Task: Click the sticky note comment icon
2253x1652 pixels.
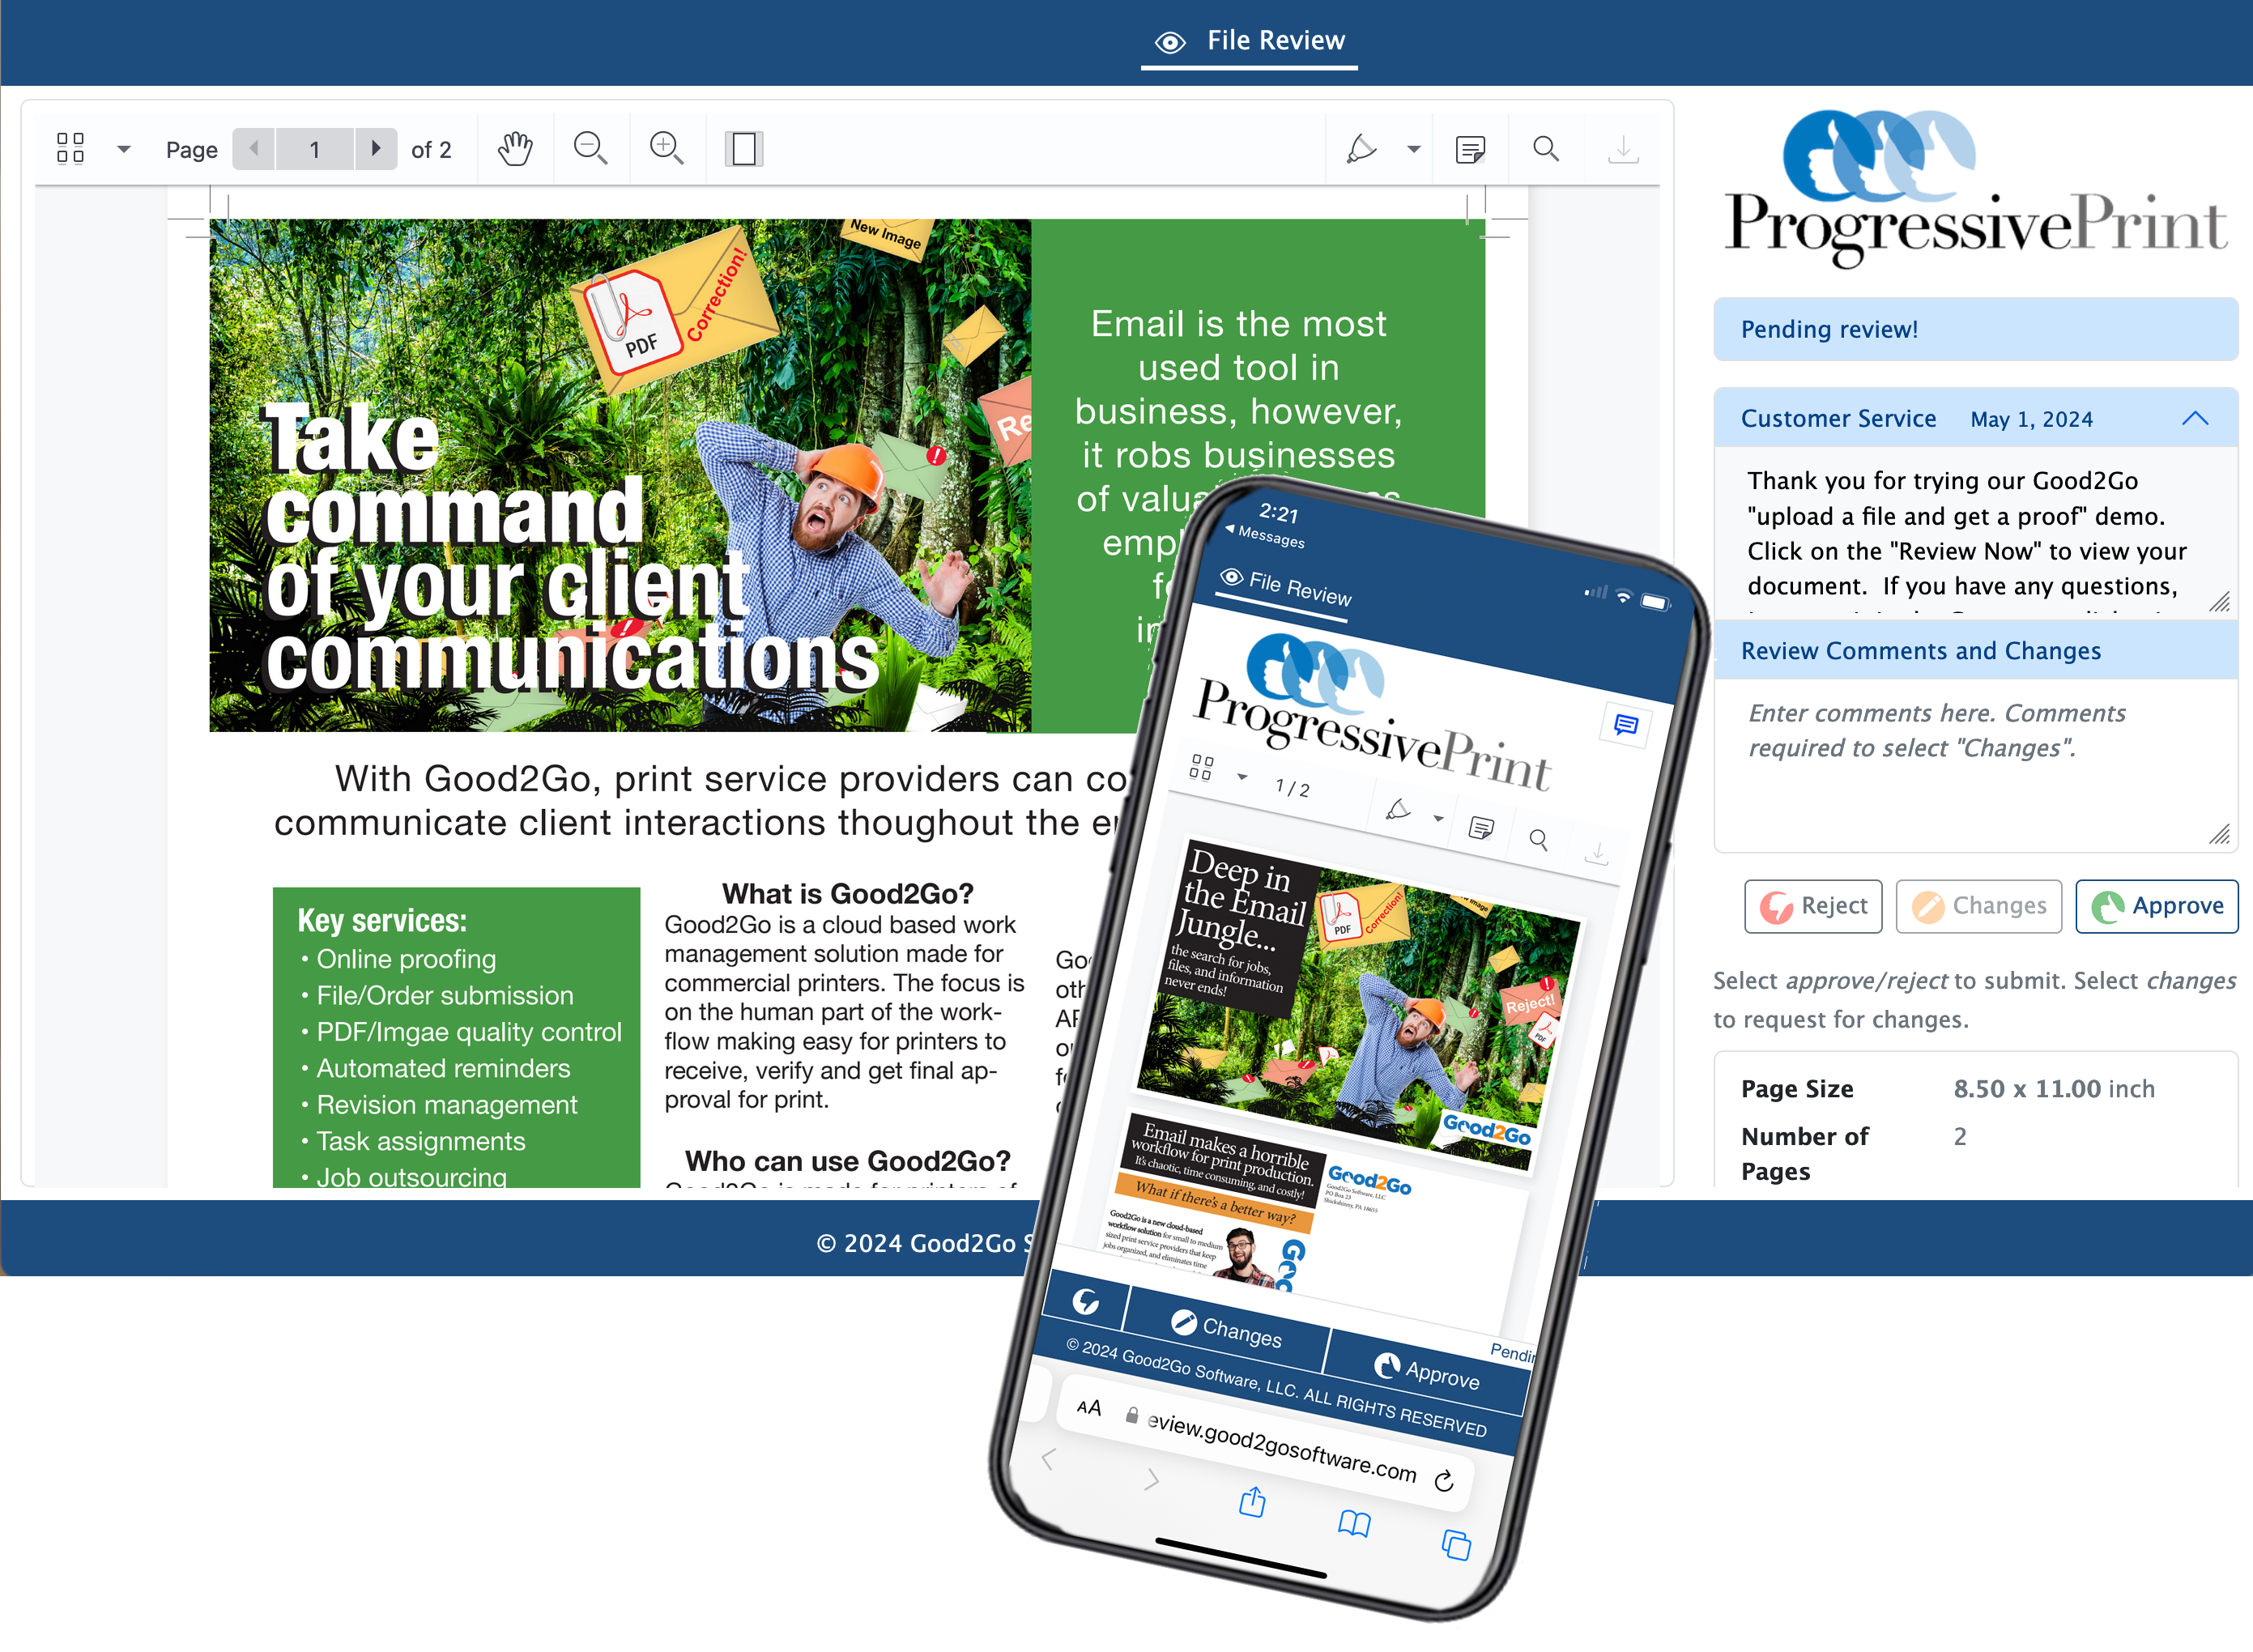Action: [x=1469, y=147]
